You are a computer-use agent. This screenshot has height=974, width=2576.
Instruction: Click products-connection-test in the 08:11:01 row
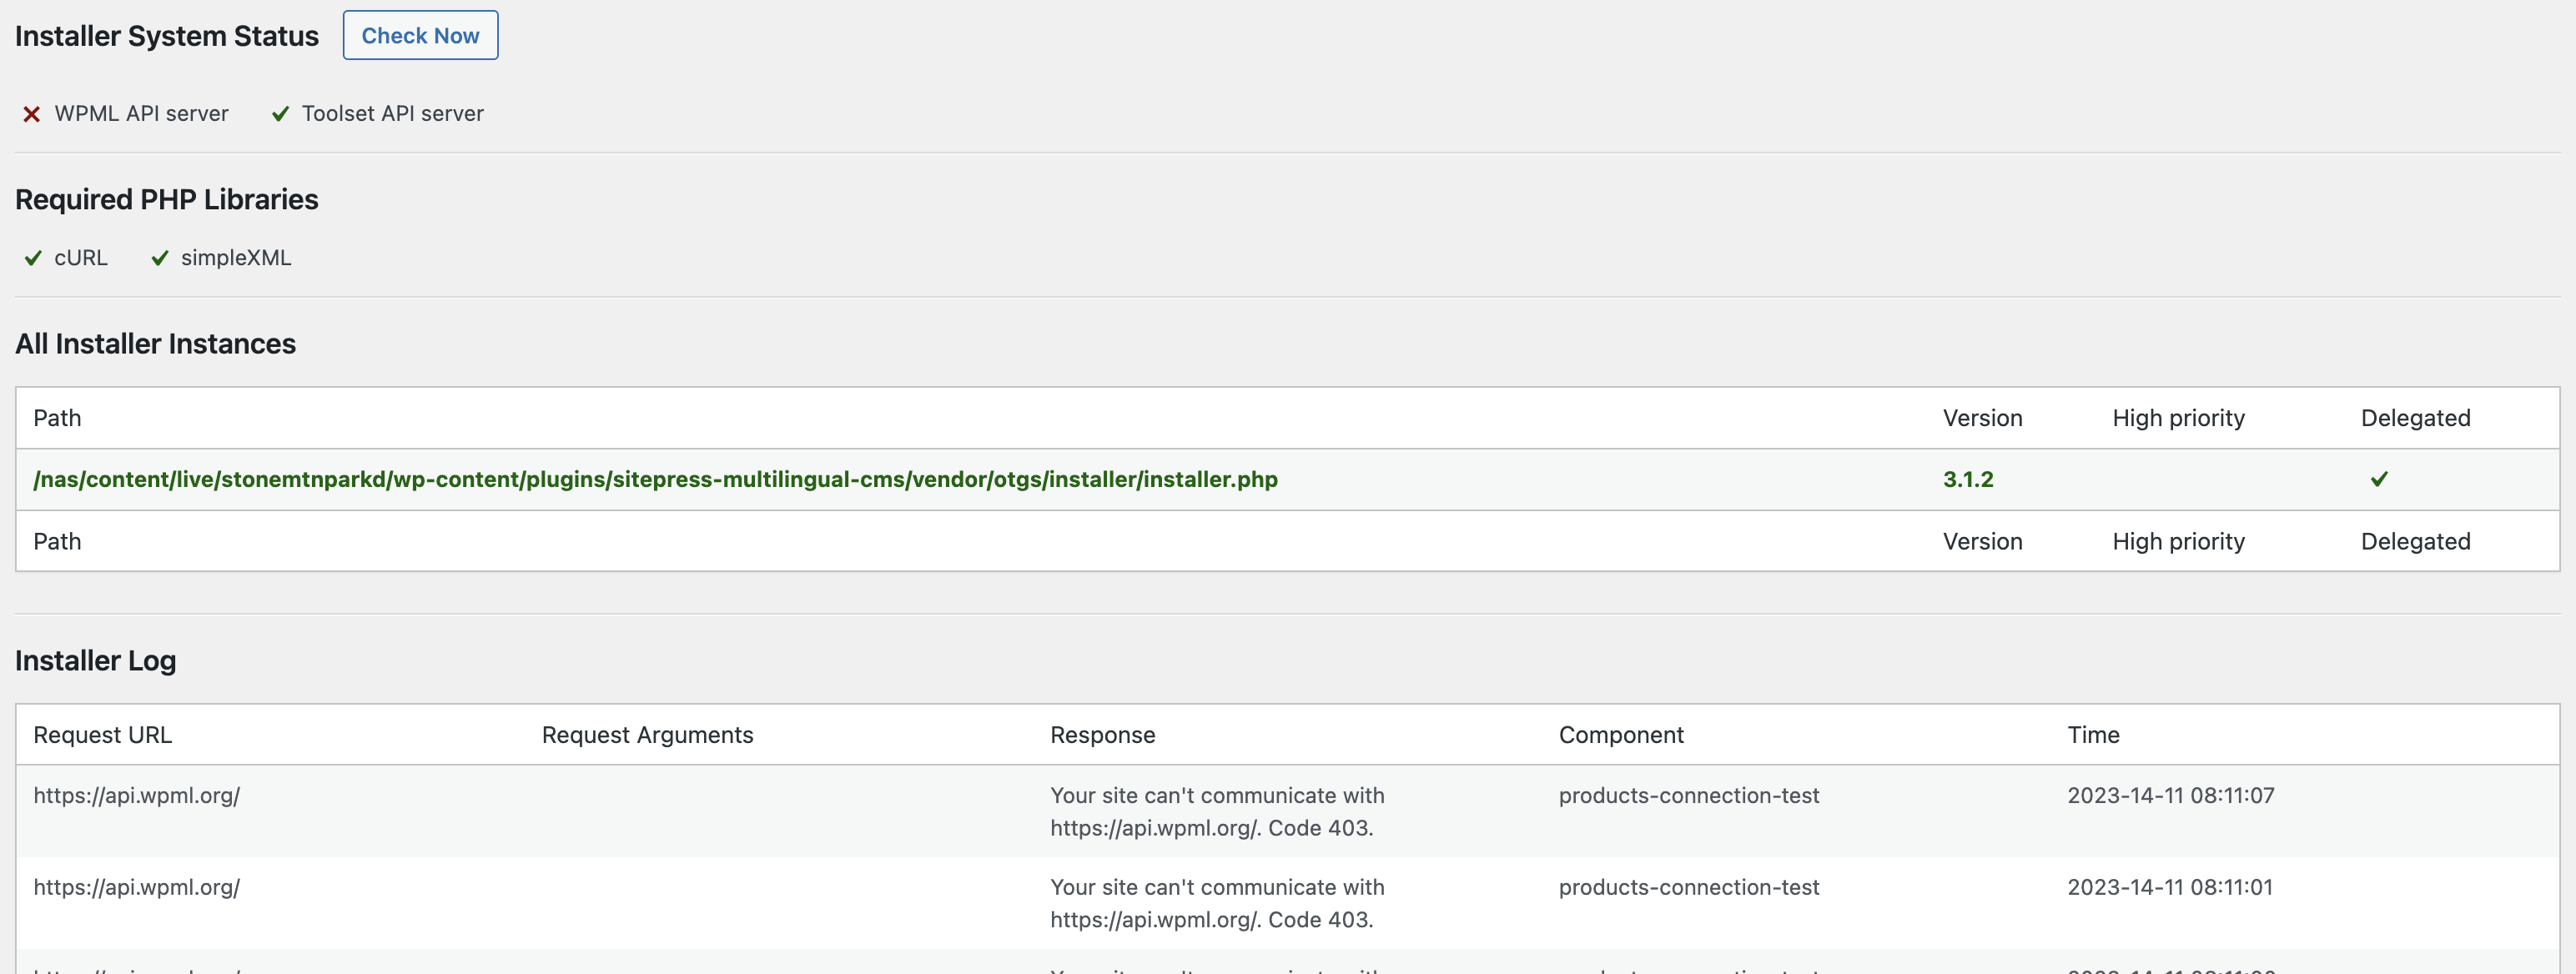1689,887
